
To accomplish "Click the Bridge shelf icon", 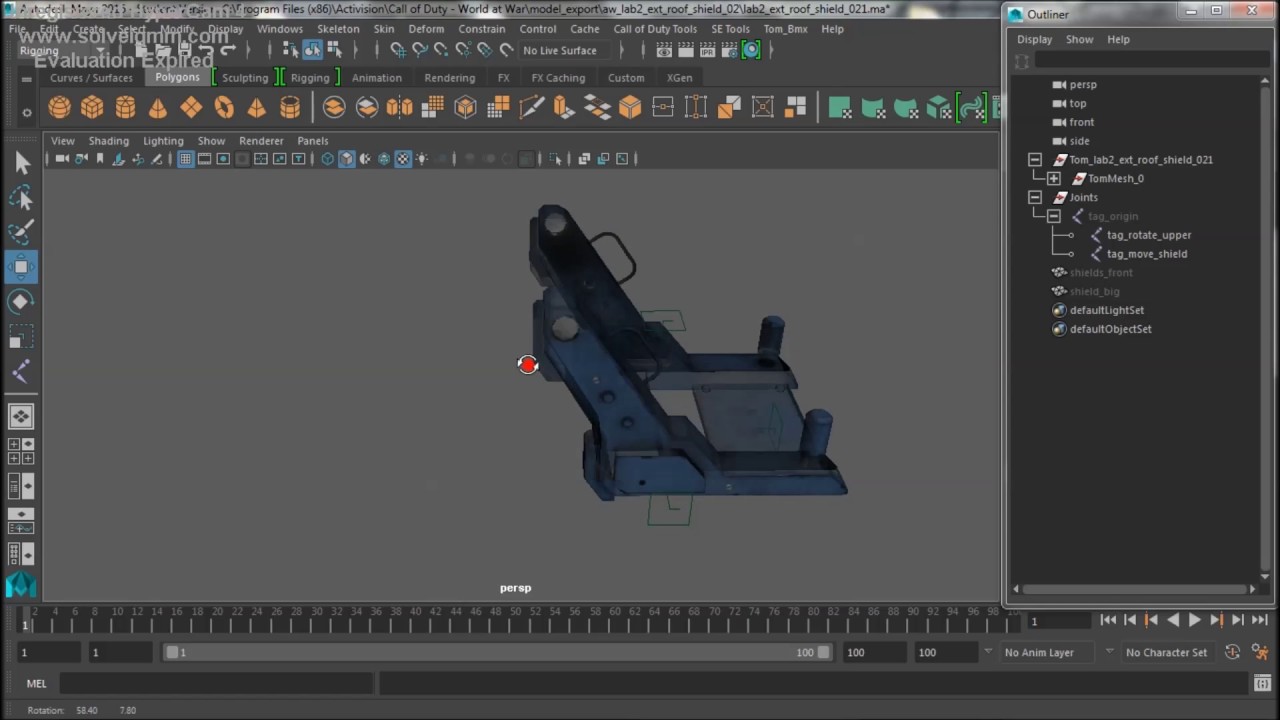I will tap(597, 107).
